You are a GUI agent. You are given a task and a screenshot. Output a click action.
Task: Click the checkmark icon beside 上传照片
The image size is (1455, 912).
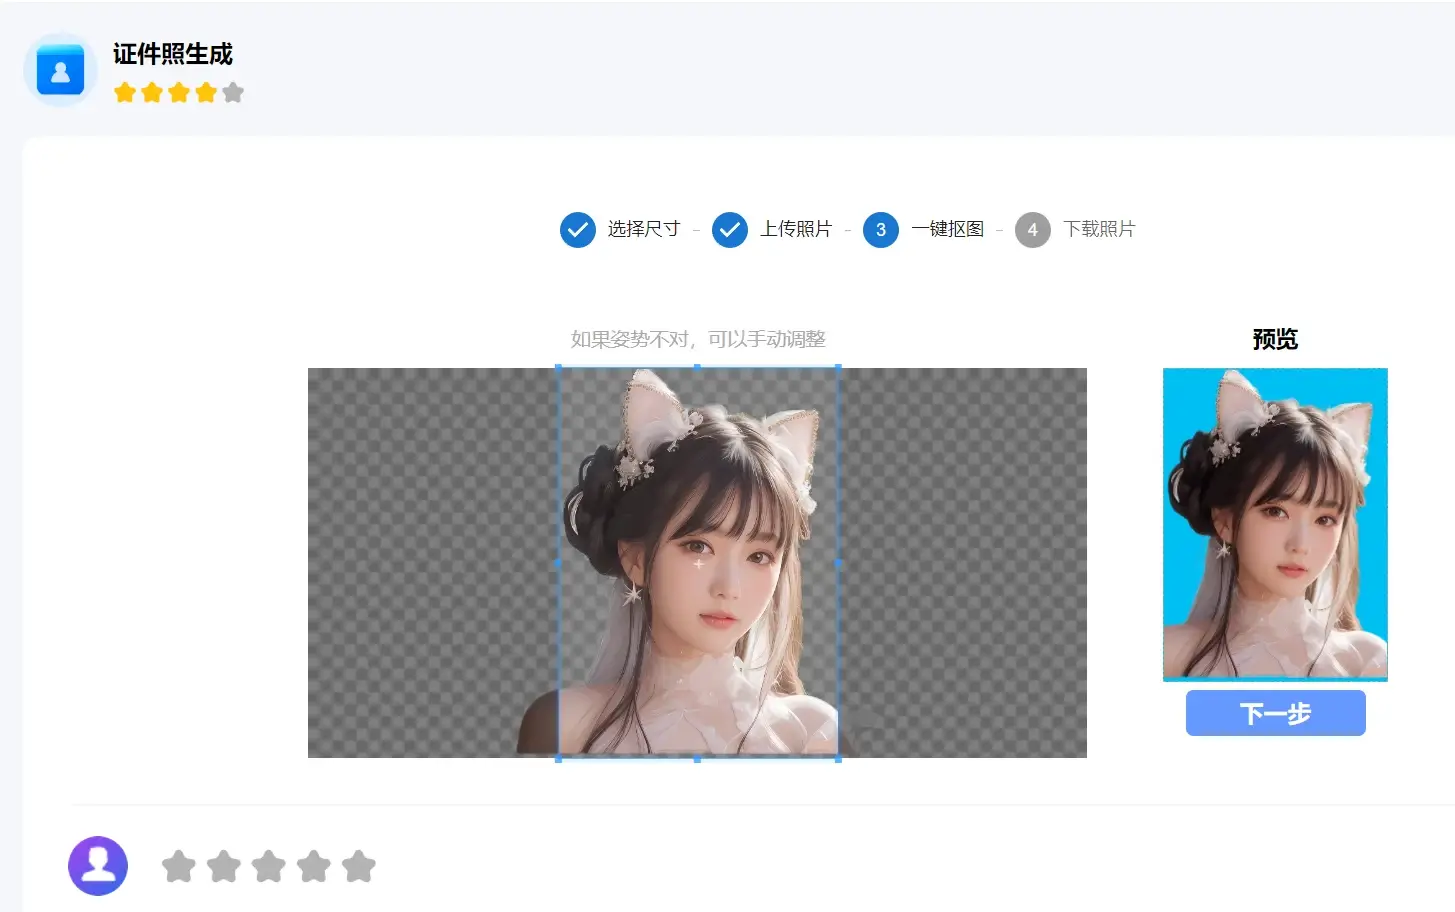coord(730,230)
